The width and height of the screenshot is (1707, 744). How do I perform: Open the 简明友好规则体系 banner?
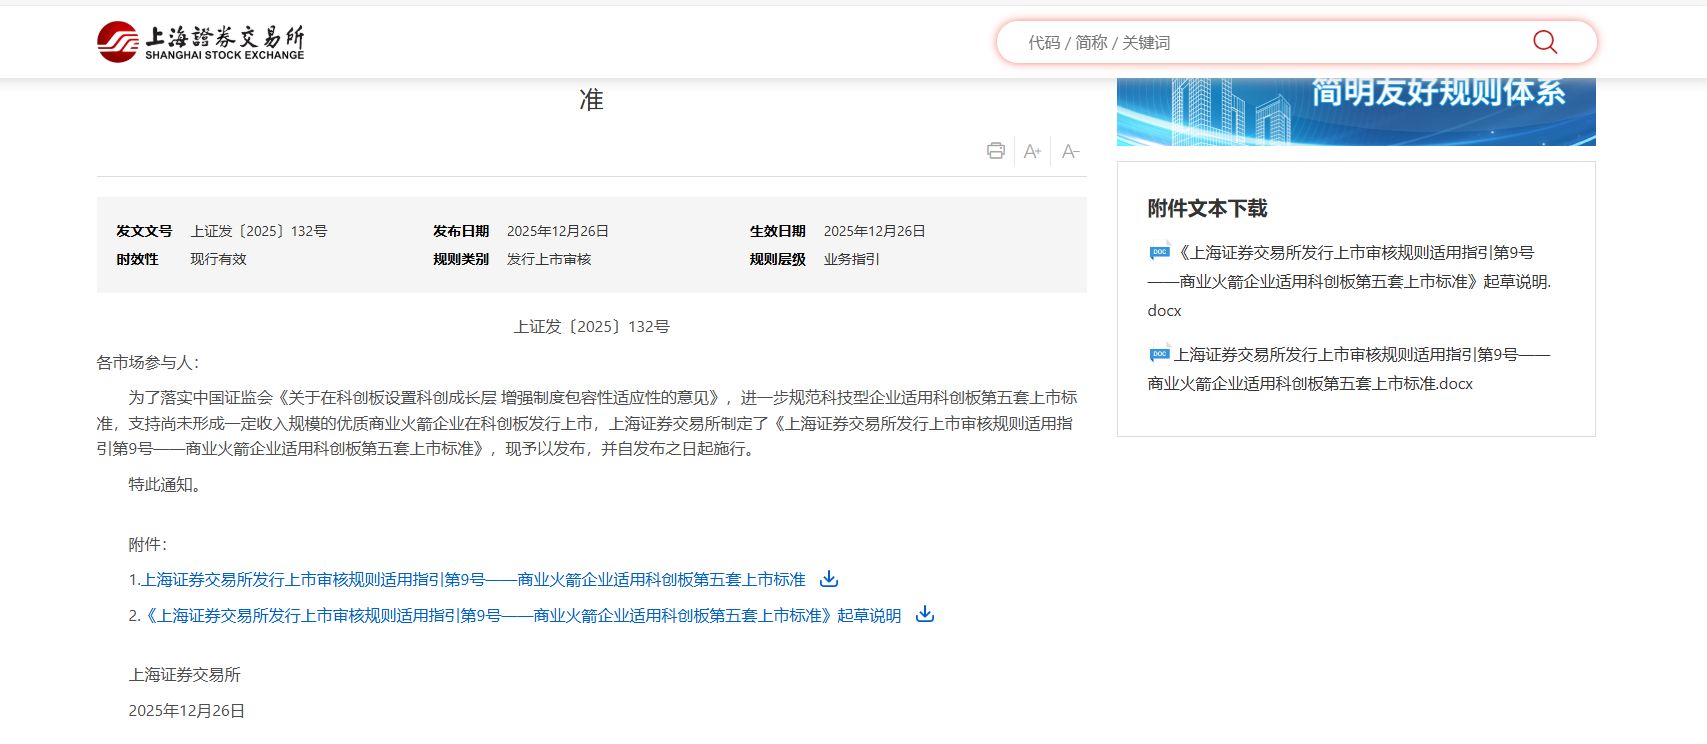tap(1355, 110)
